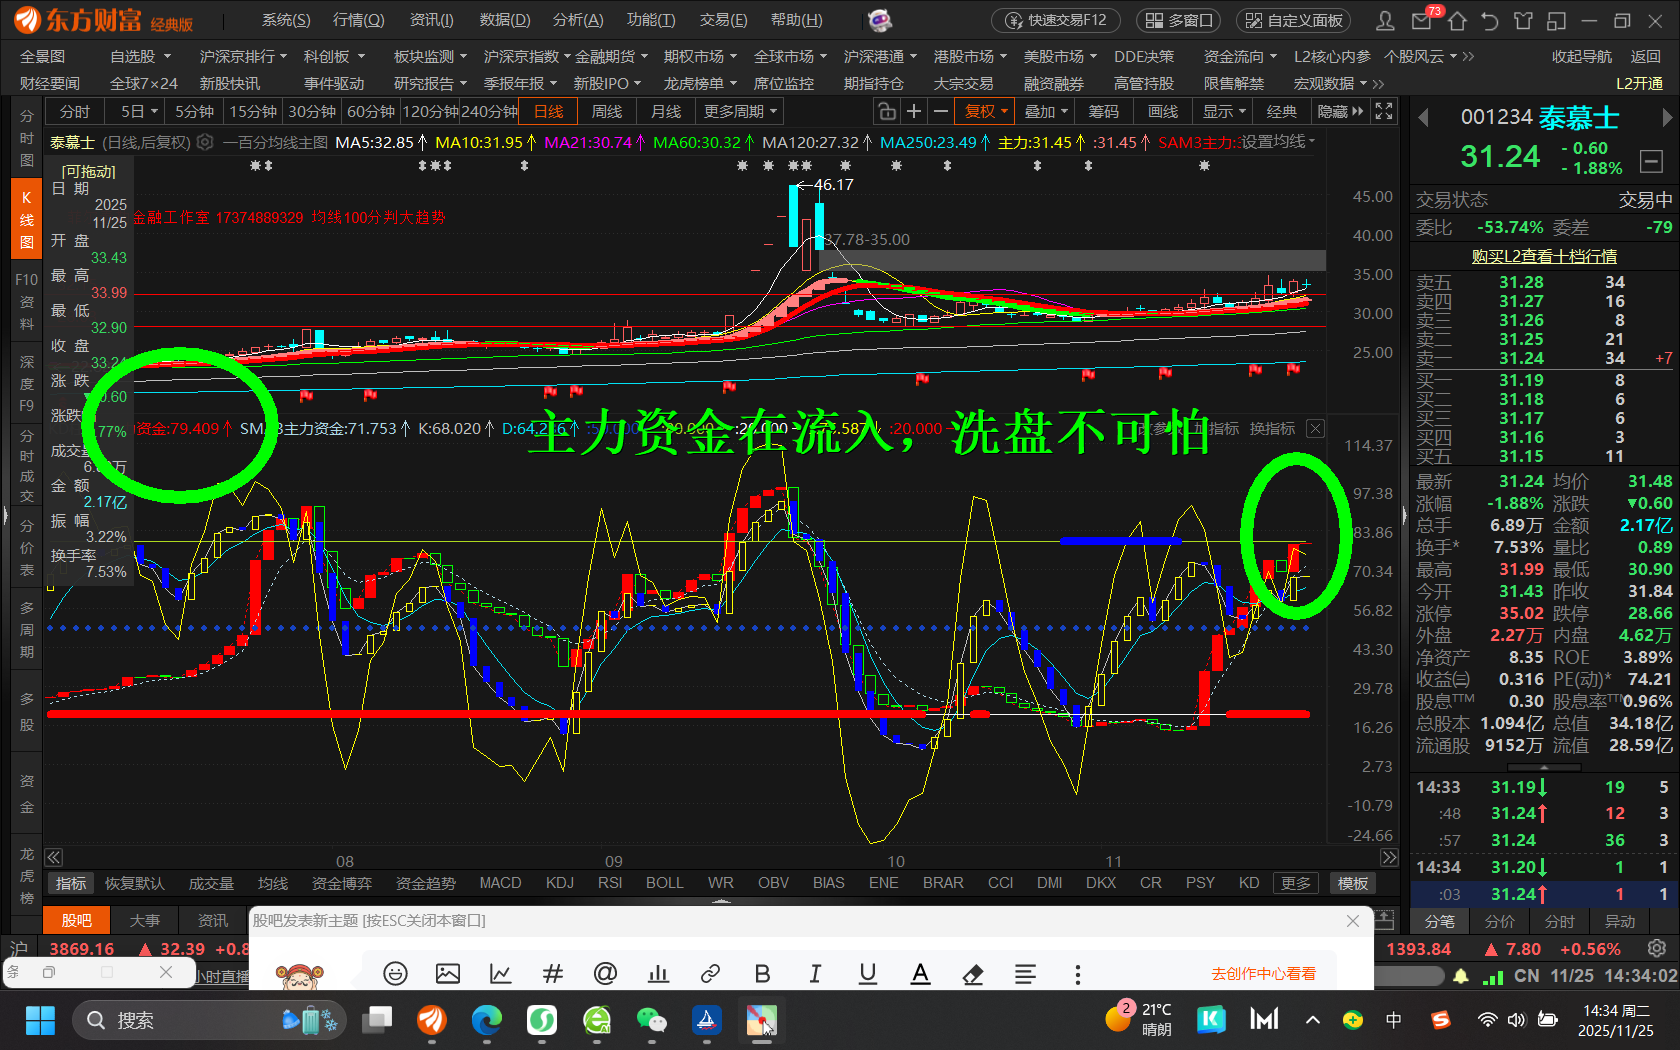Open the 显示 display dropdown
Screen dimensions: 1680x1050
pyautogui.click(x=1224, y=111)
